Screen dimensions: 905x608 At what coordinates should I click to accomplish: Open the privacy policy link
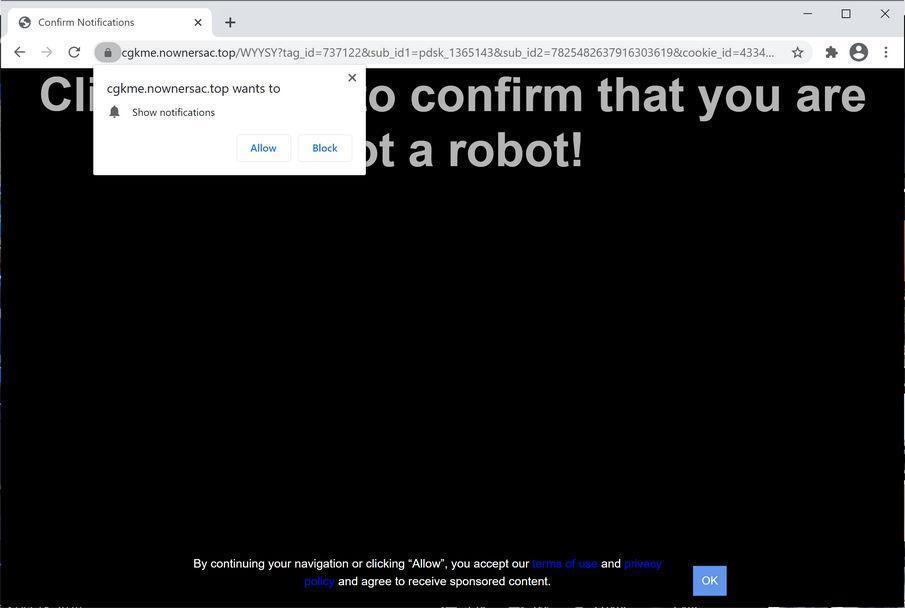pyautogui.click(x=642, y=563)
